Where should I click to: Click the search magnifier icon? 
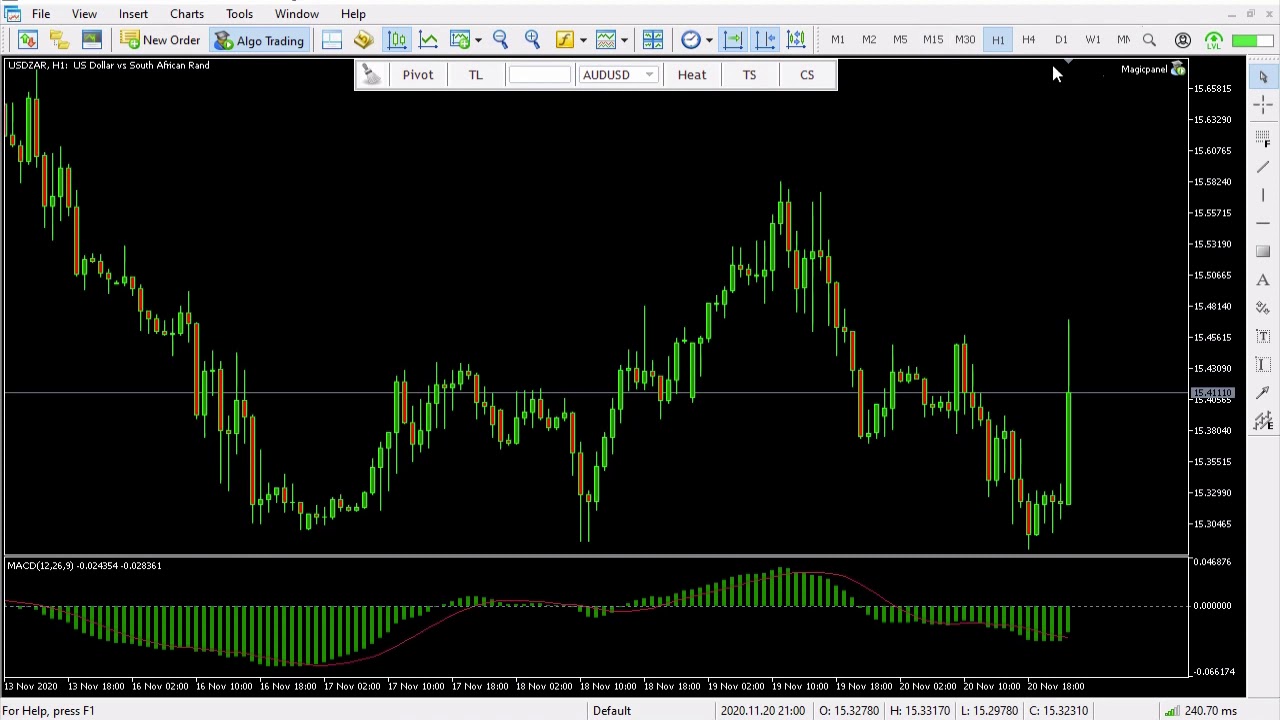[1149, 40]
